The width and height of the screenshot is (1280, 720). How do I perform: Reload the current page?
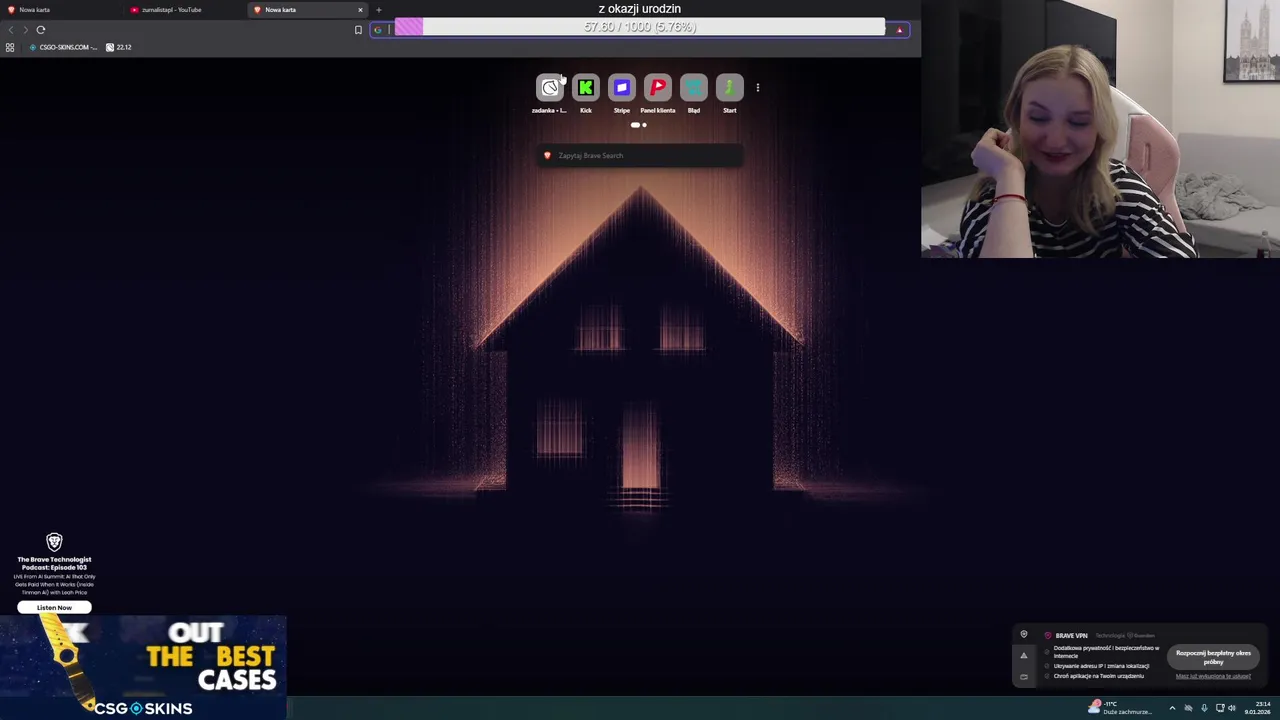click(x=41, y=30)
